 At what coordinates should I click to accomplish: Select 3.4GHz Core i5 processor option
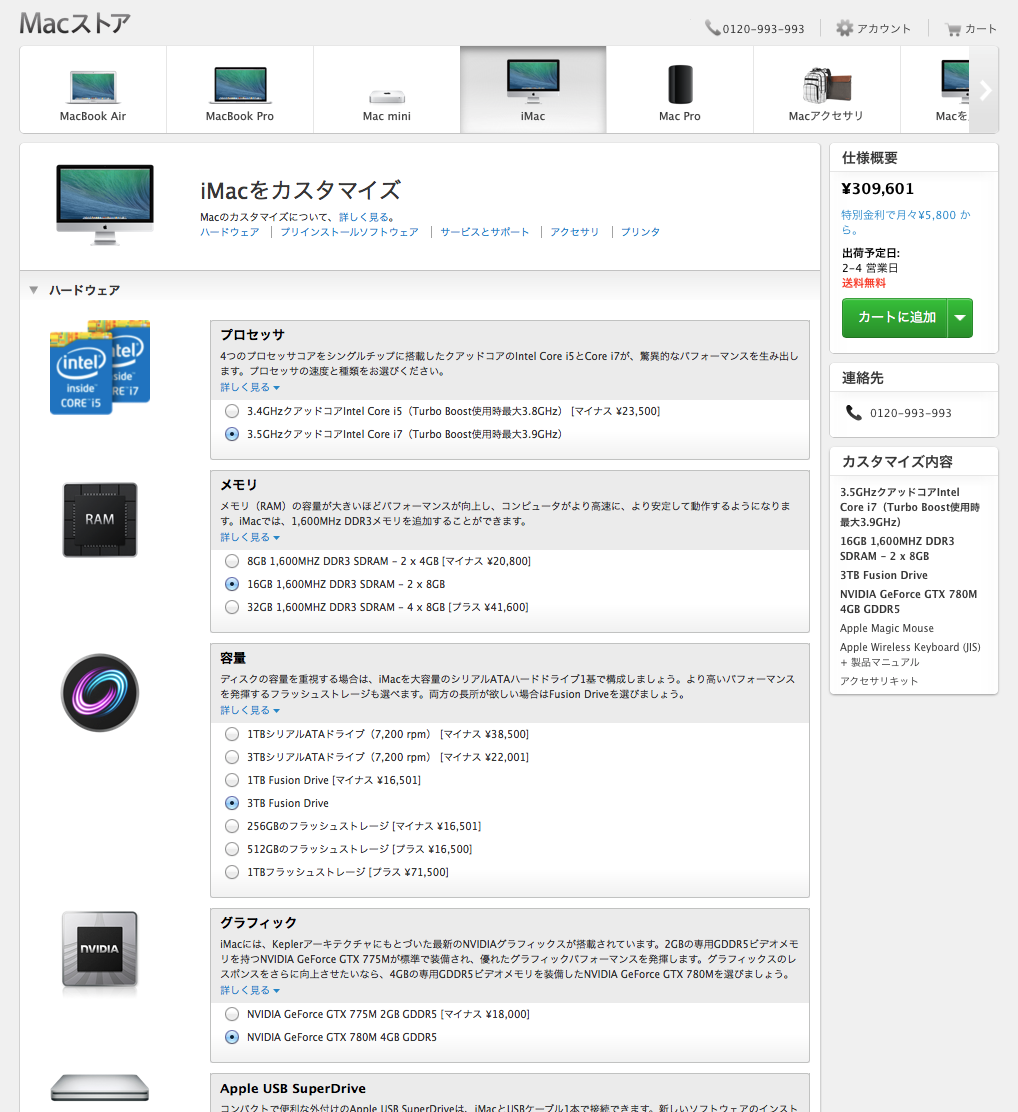[232, 411]
